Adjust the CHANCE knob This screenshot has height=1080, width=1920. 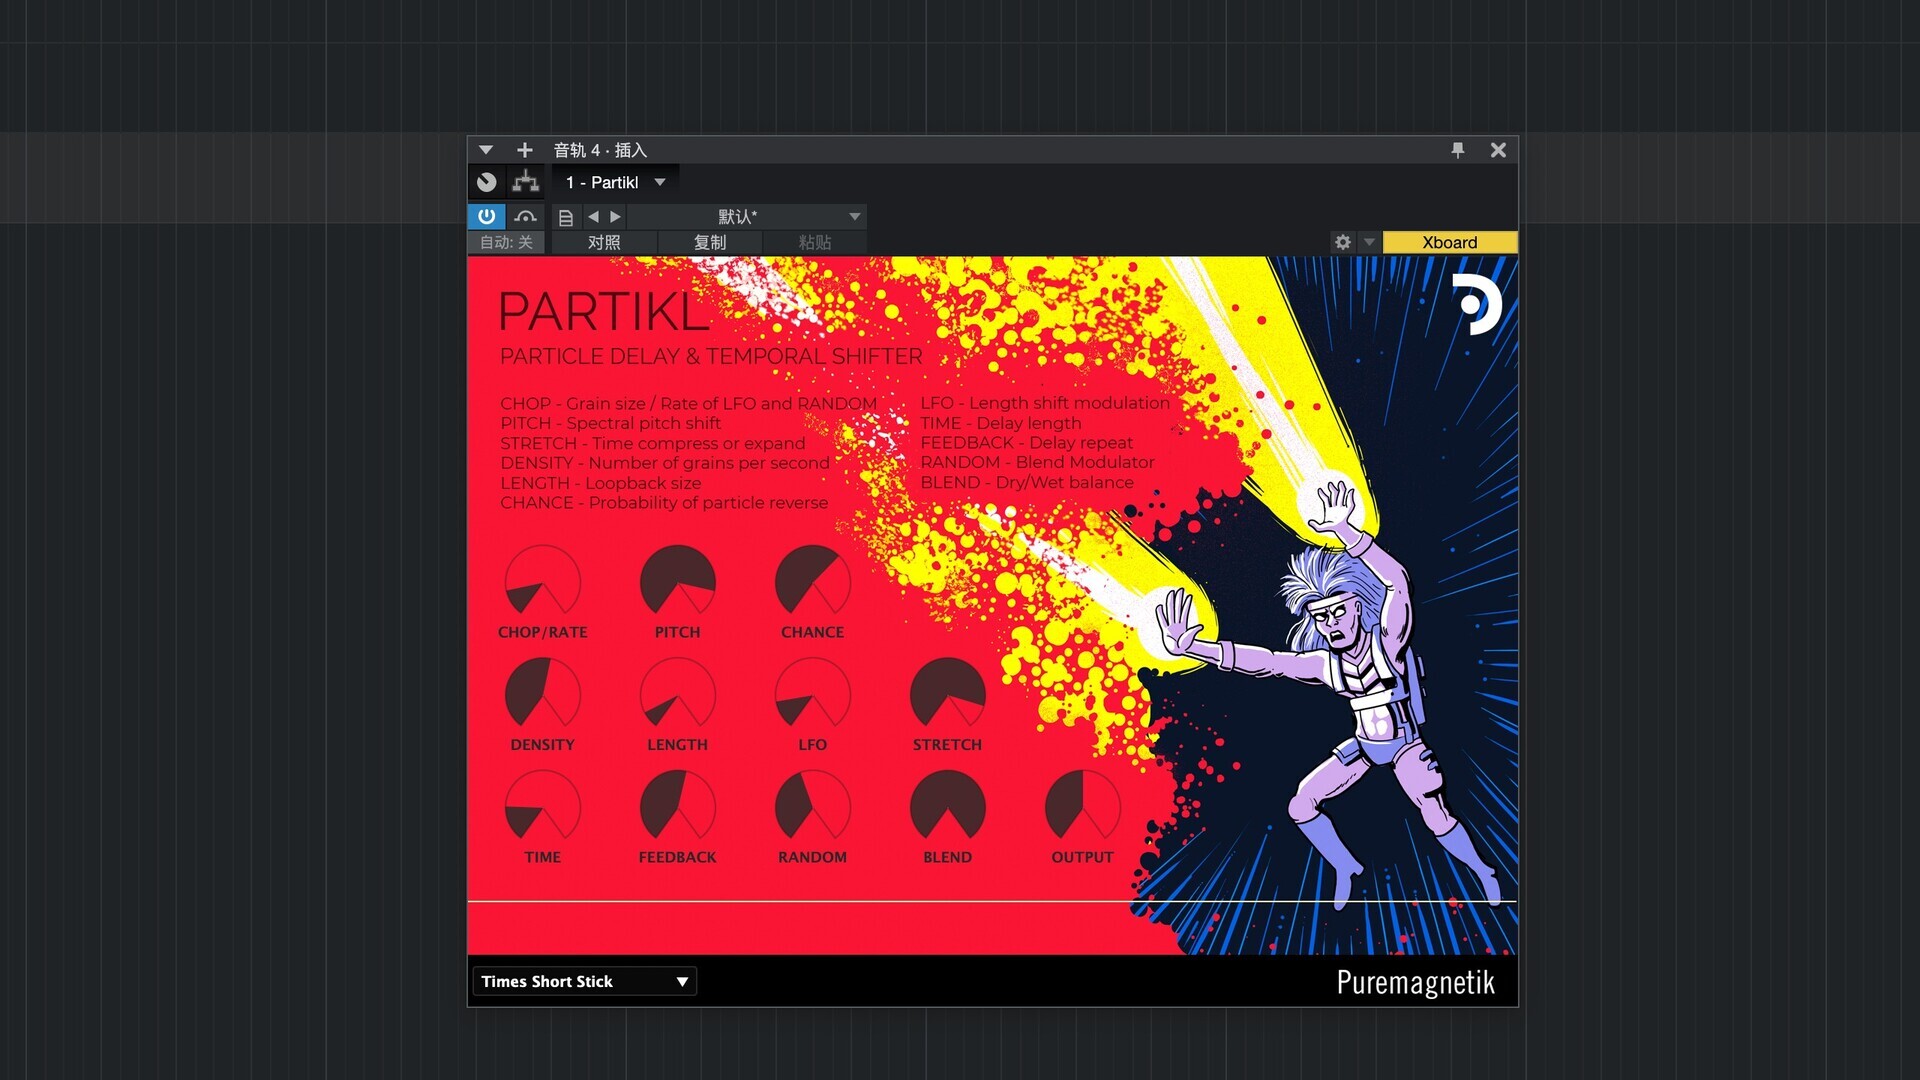point(812,582)
